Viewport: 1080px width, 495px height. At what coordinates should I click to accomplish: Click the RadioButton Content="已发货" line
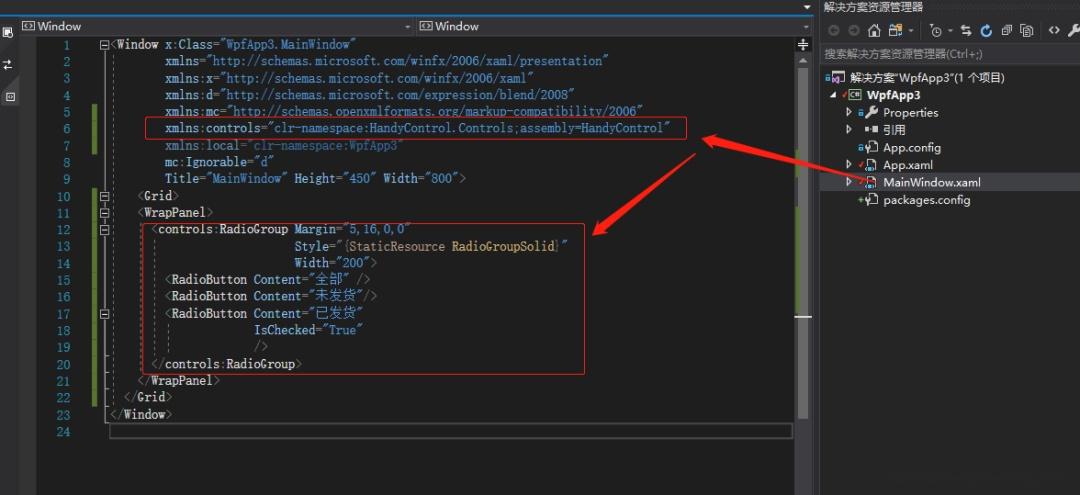[264, 313]
